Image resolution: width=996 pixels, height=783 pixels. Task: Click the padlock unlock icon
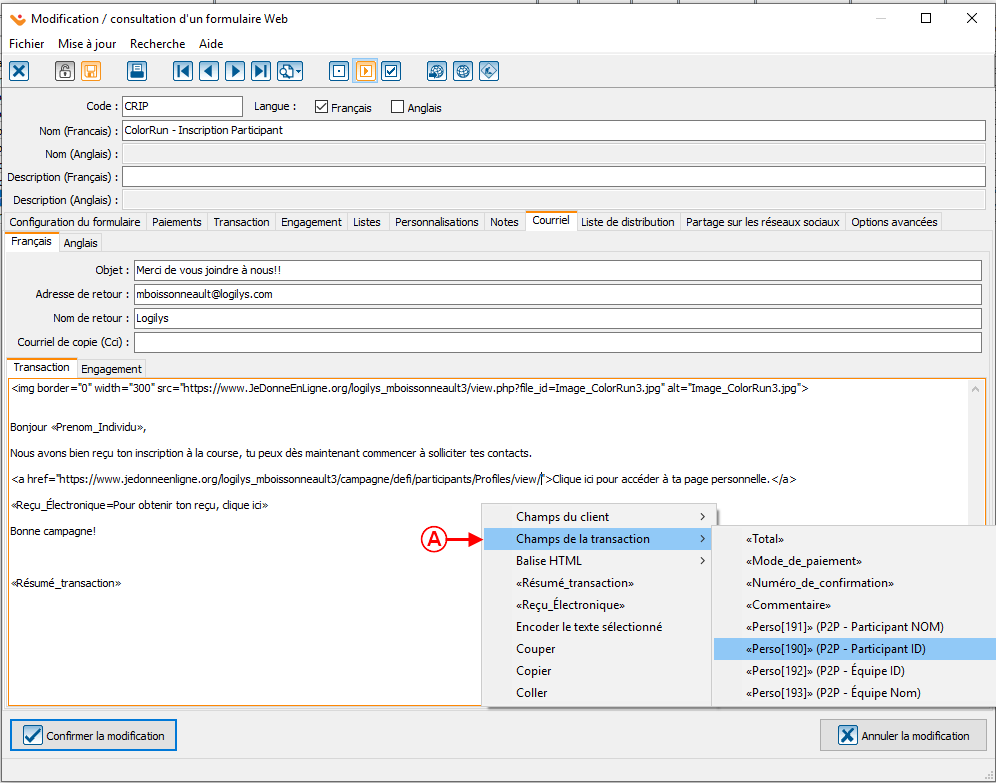[65, 71]
